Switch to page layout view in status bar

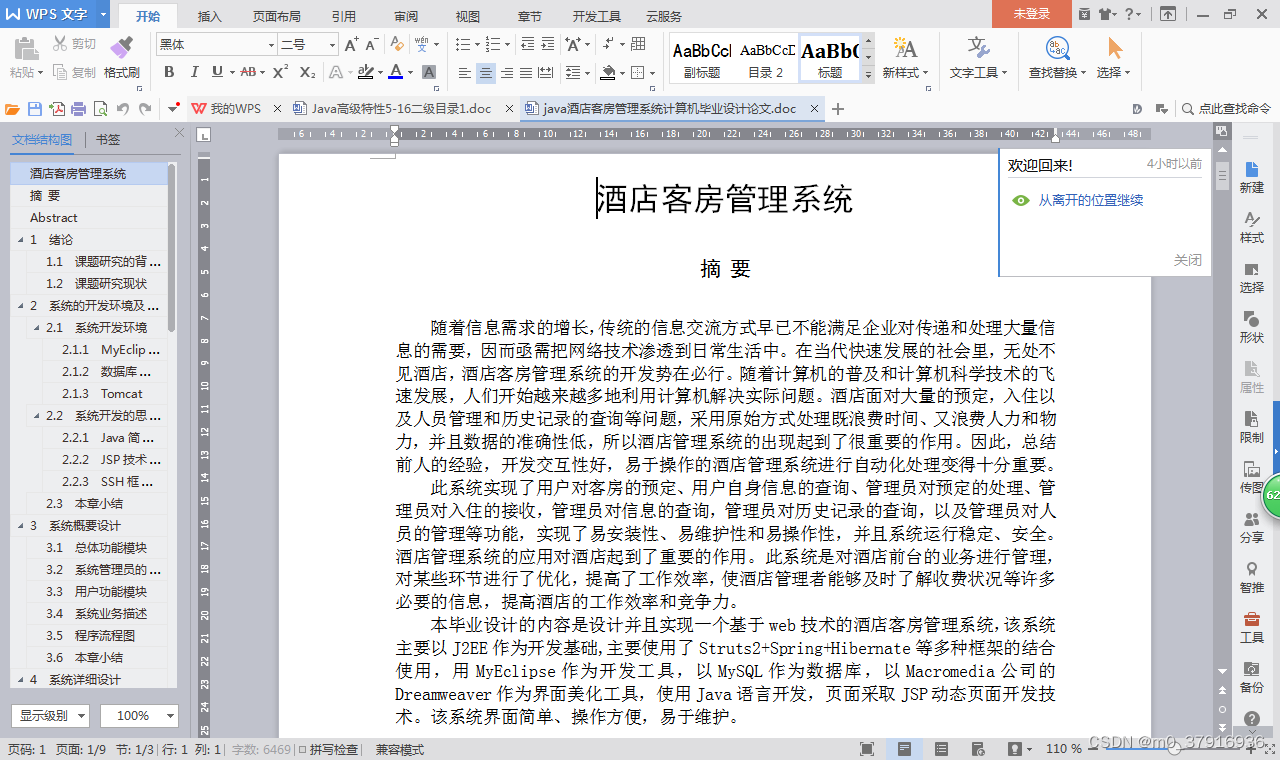coord(904,749)
